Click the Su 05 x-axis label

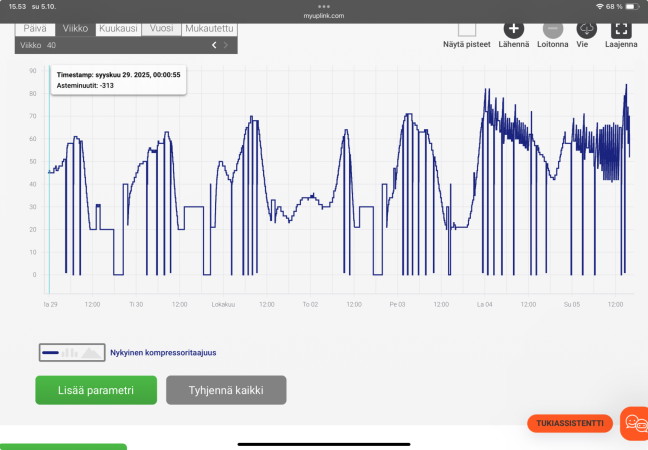pyautogui.click(x=572, y=305)
